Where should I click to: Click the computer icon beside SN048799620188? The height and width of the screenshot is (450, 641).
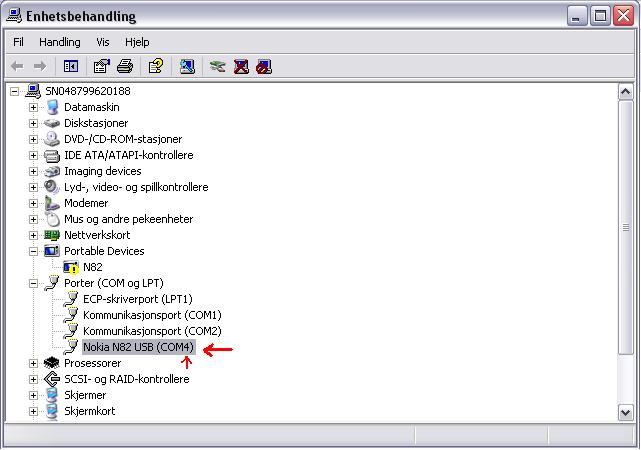point(33,91)
